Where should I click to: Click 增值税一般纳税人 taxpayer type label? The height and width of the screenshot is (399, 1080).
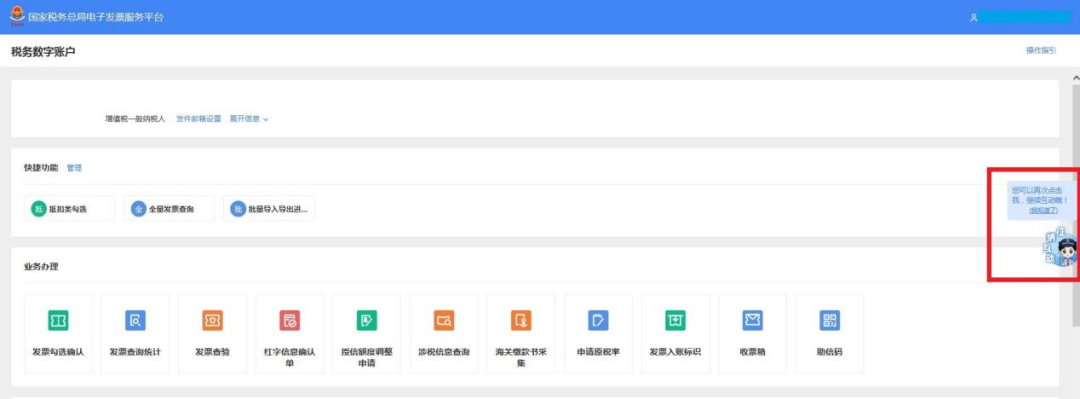tap(135, 119)
